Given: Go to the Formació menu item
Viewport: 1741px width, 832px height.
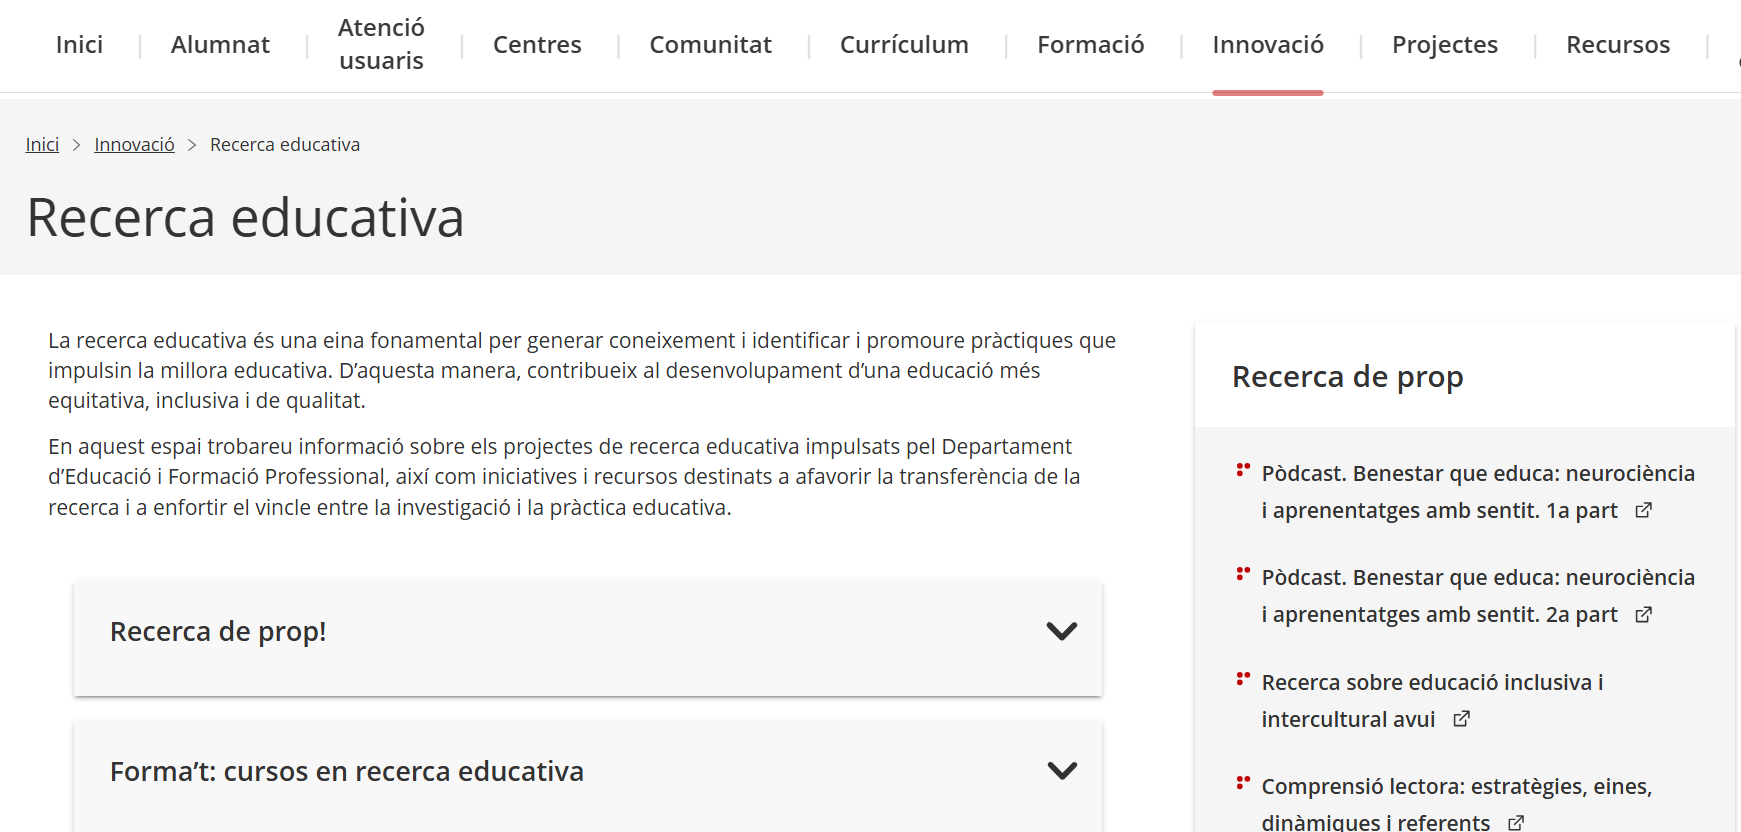Looking at the screenshot, I should pos(1090,45).
